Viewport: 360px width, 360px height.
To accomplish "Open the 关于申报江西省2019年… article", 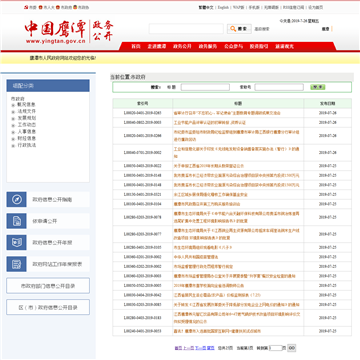I will pyautogui.click(x=209, y=166).
